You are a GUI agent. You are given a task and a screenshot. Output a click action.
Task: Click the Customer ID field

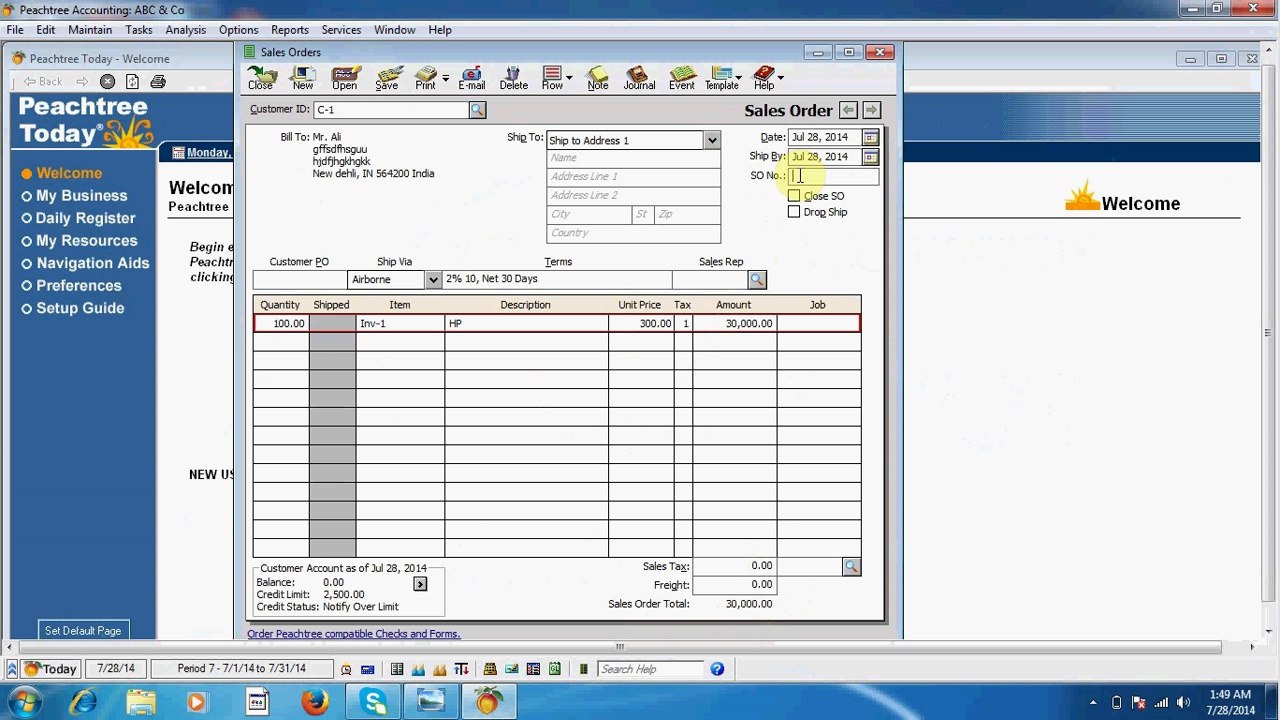[392, 110]
